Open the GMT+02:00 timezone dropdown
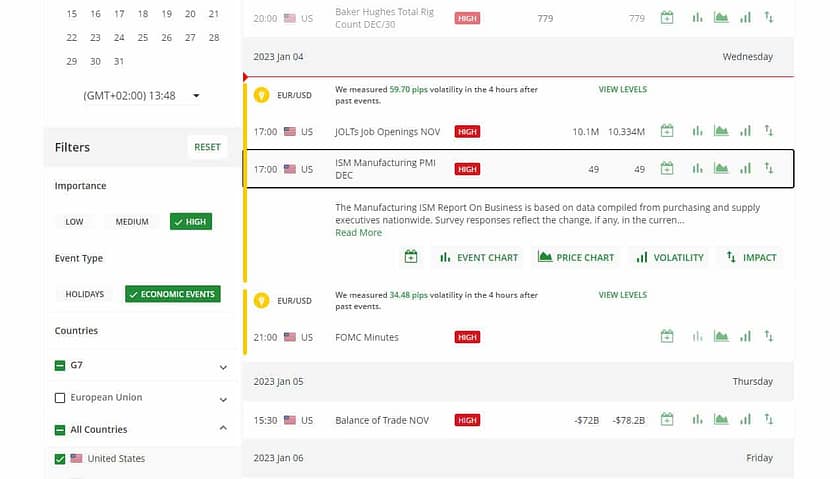This screenshot has height=479, width=840. click(x=140, y=96)
